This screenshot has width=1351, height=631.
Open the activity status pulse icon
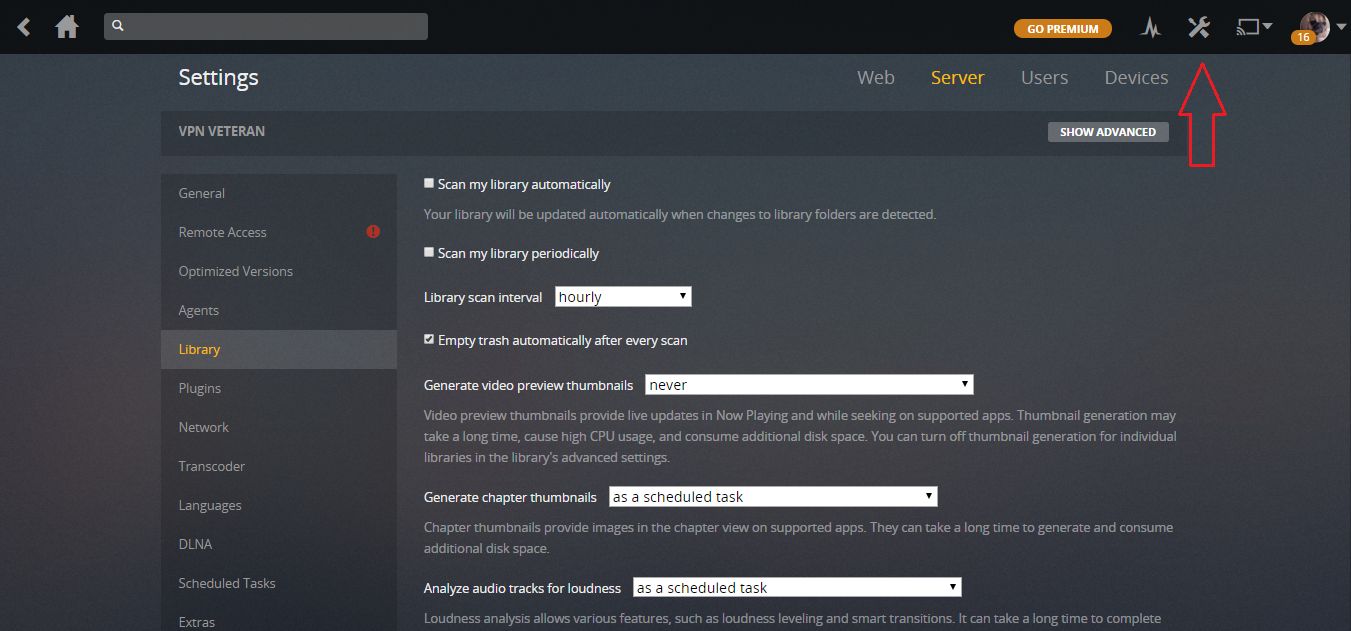click(x=1151, y=28)
